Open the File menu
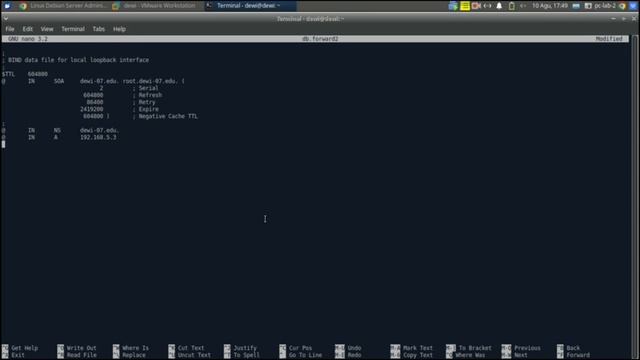Viewport: 640px width, 360px height. (10, 29)
